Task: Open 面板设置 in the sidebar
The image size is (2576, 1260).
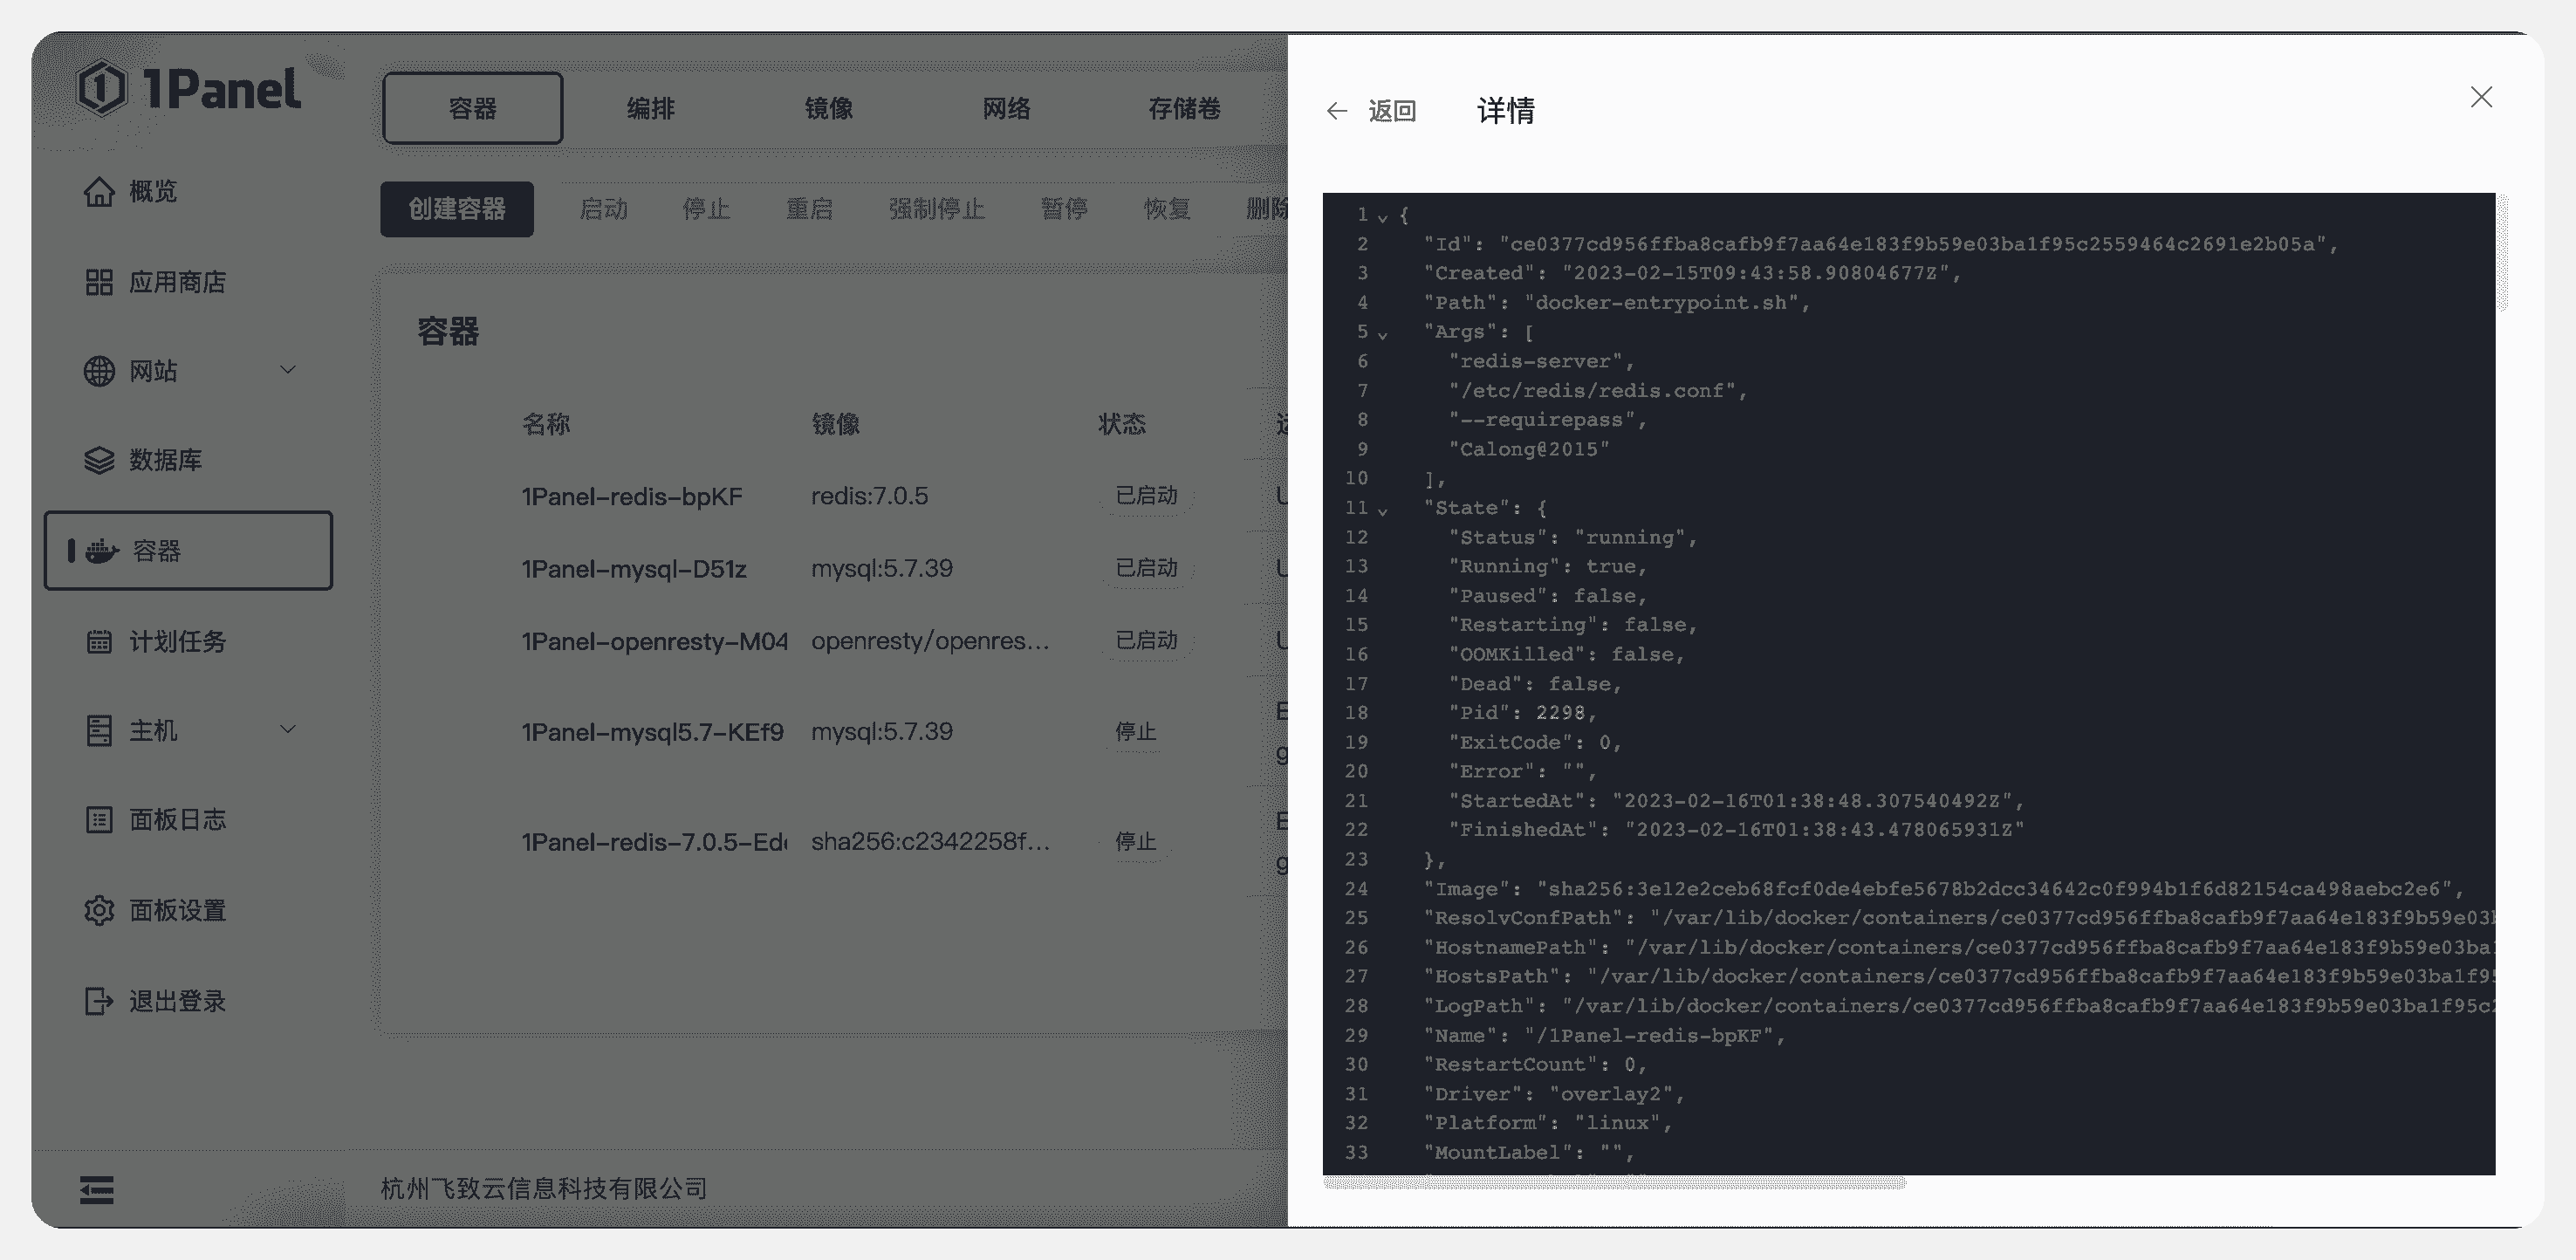Action: 177,911
